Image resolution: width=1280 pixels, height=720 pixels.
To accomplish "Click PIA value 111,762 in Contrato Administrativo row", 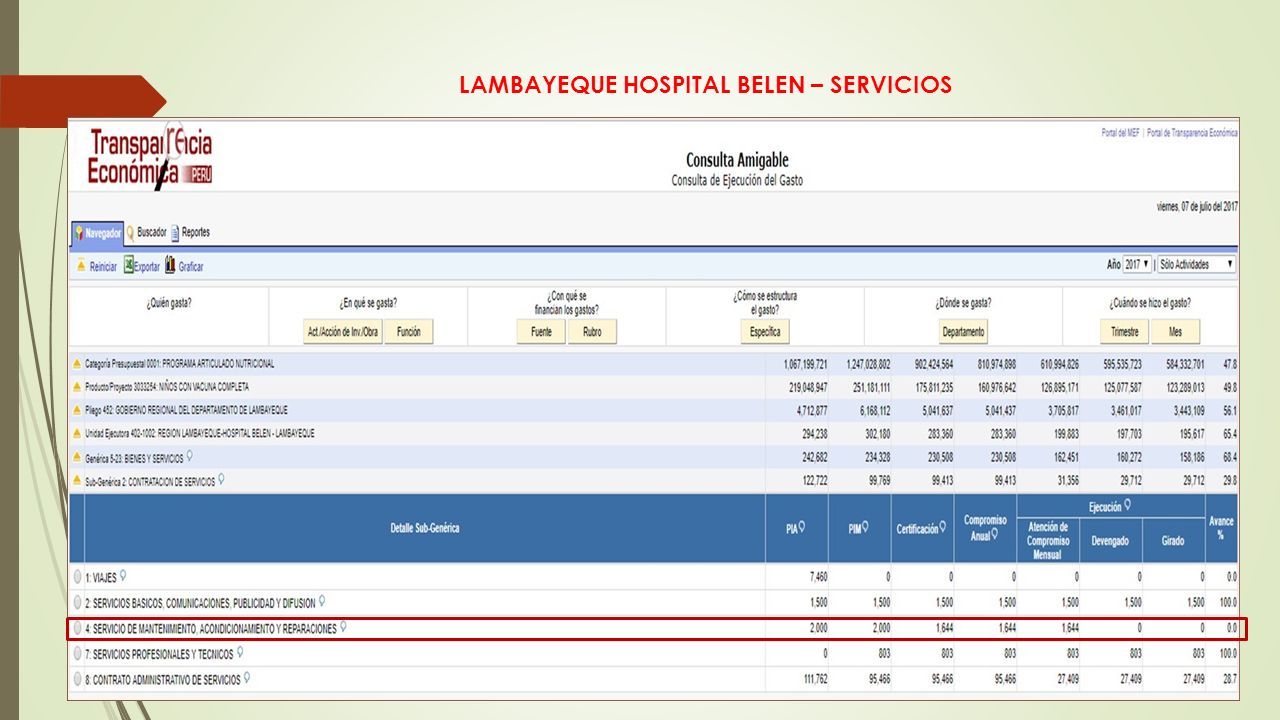I will pos(814,679).
